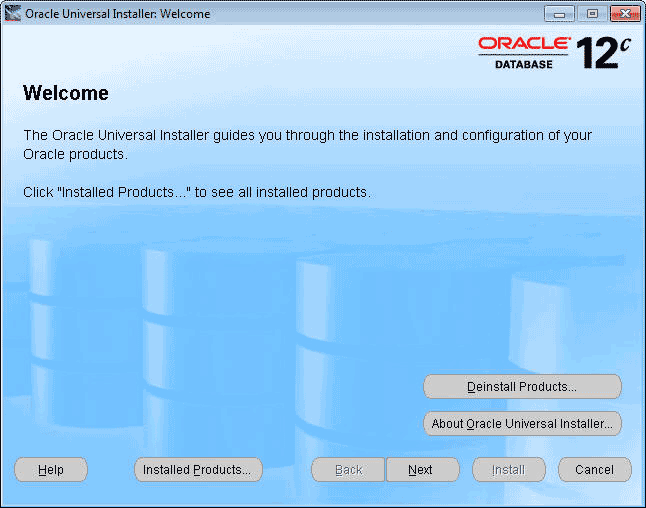Screen dimensions: 646x508
Task: Close the installer window
Action: (x=625, y=14)
